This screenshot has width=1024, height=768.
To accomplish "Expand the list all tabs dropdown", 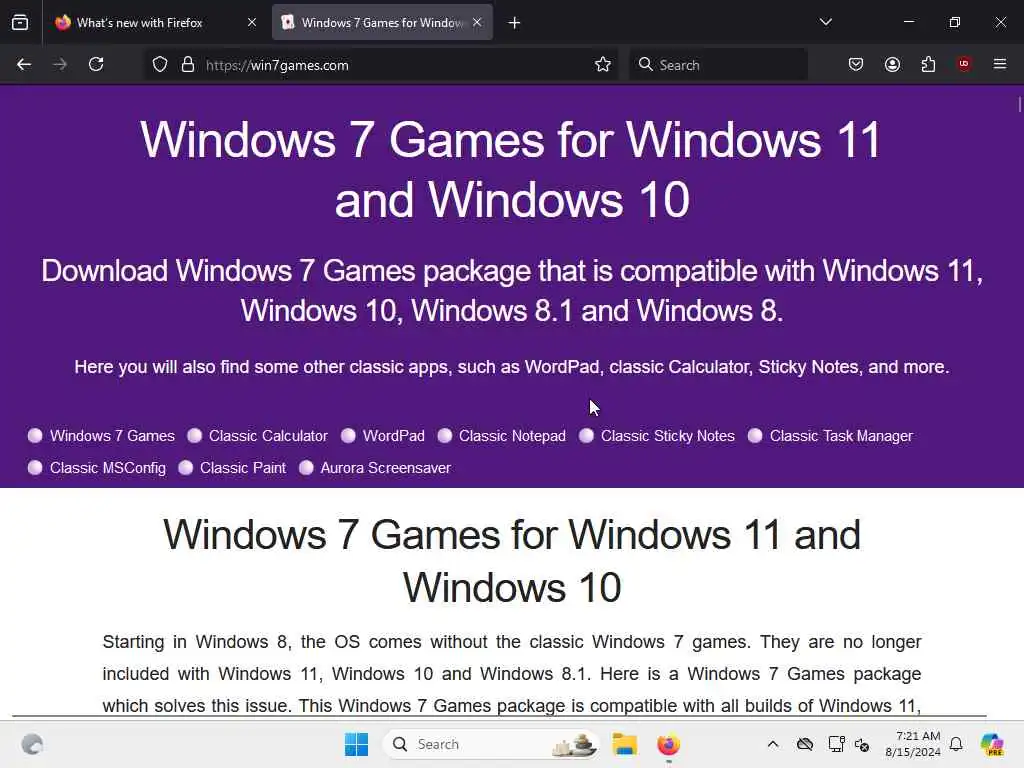I will [x=826, y=22].
